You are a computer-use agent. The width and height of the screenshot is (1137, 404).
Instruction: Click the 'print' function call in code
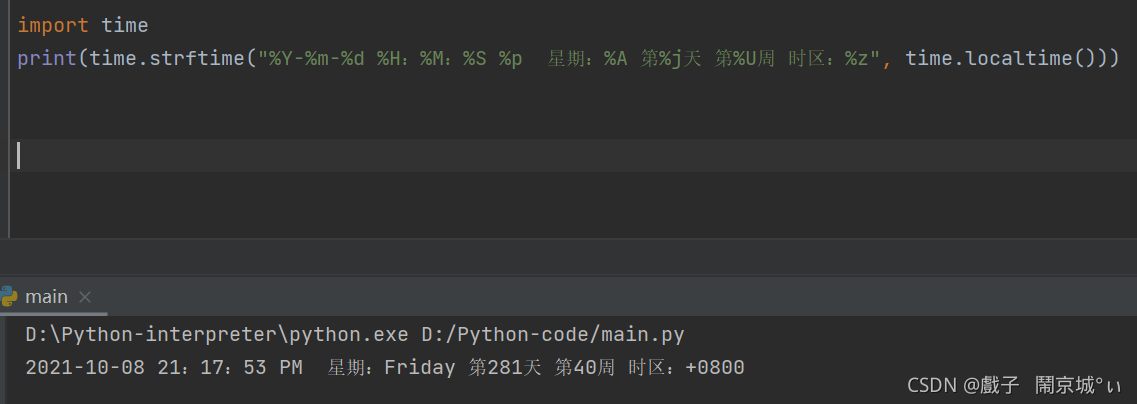coord(47,58)
